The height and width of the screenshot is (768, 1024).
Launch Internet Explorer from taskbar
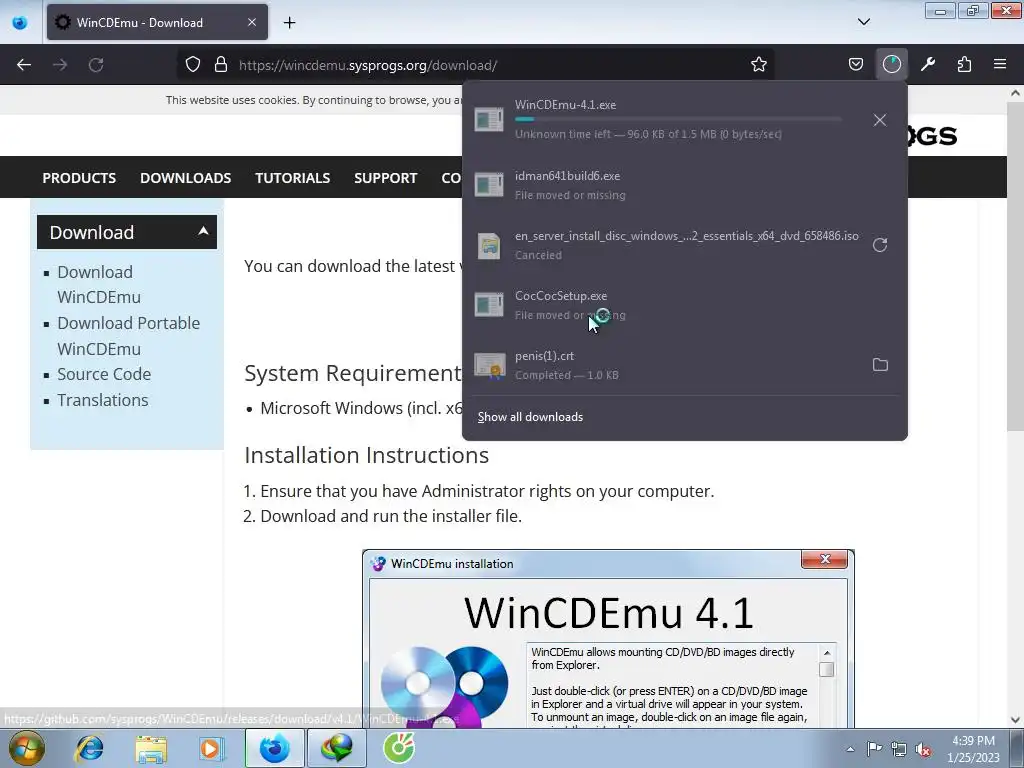click(x=89, y=748)
